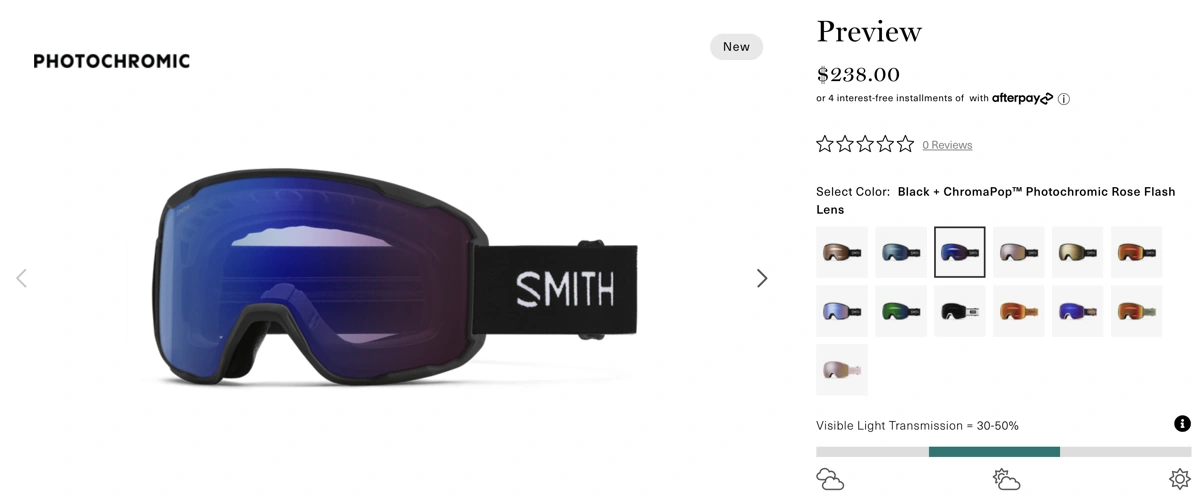The height and width of the screenshot is (500, 1200).
Task: Click the main Smith goggle product image
Action: pyautogui.click(x=395, y=278)
